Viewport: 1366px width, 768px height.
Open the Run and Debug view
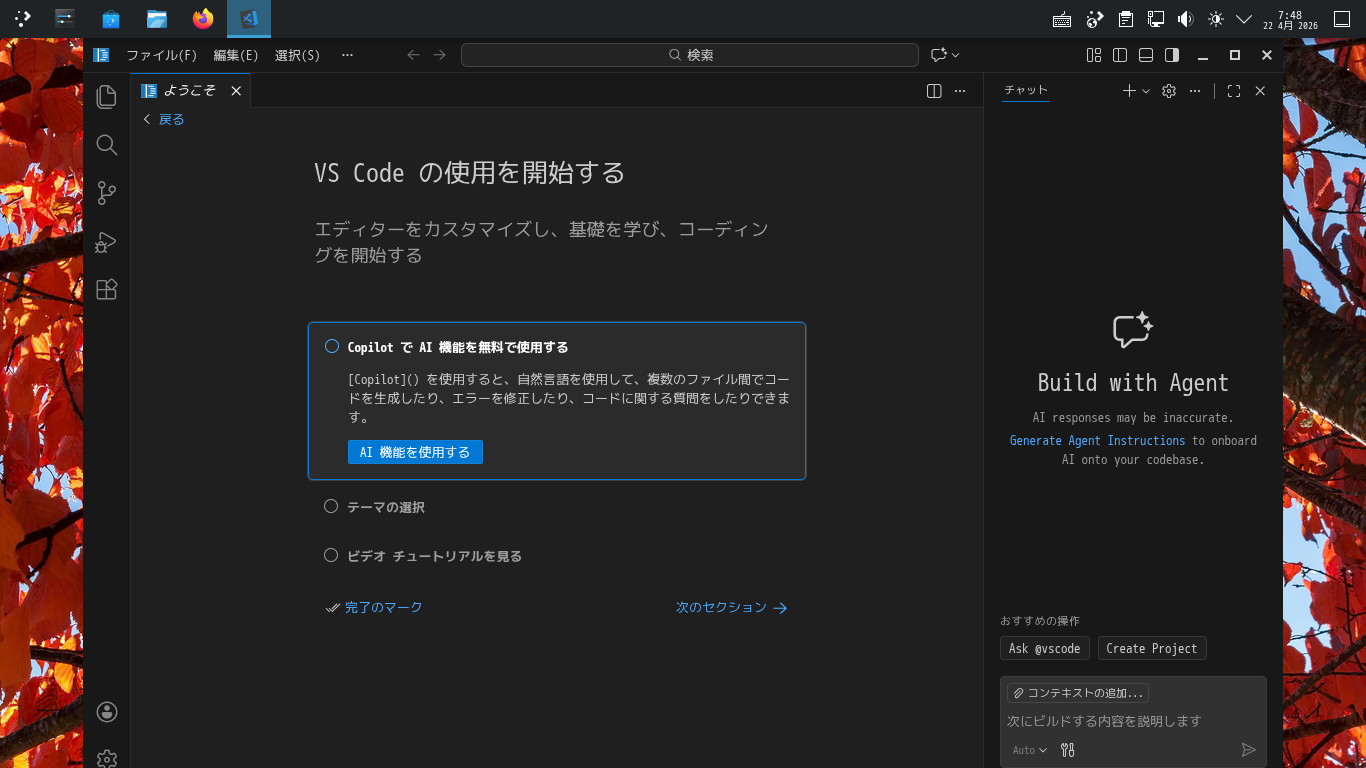107,242
